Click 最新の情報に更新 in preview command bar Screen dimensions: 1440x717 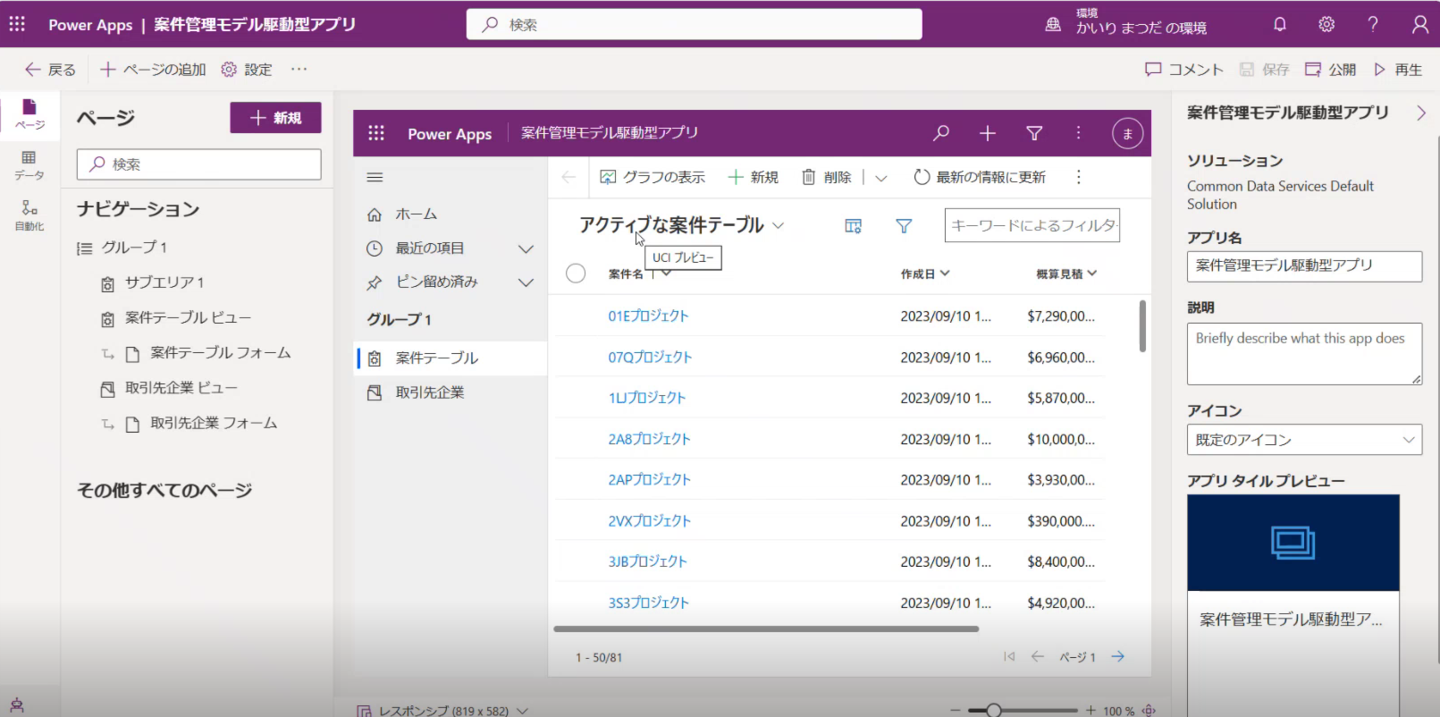coord(980,177)
